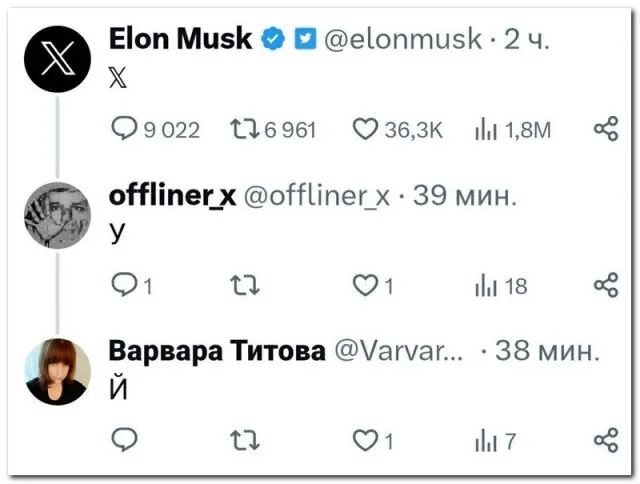This screenshot has height=484, width=640.
Task: Like Elon Musk's tweet
Action: 366,128
